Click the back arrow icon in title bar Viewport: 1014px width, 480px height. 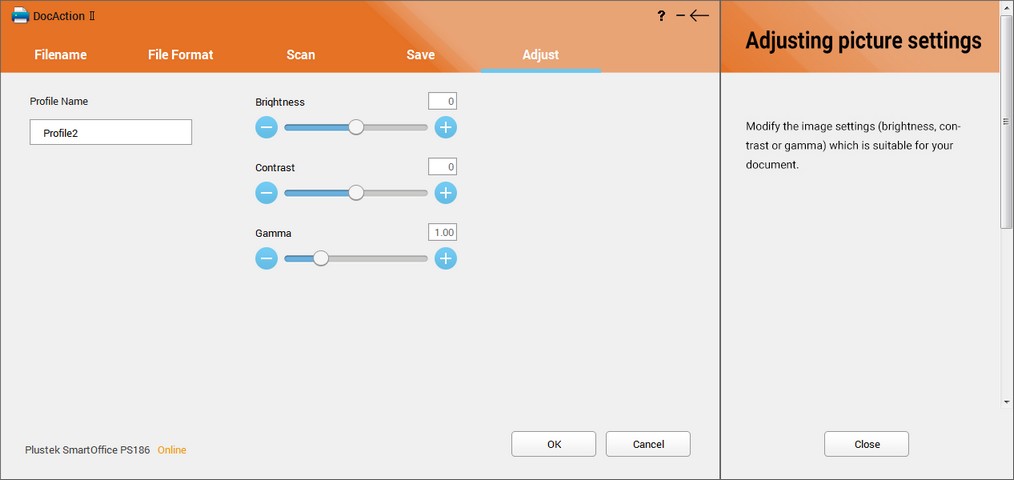(699, 16)
